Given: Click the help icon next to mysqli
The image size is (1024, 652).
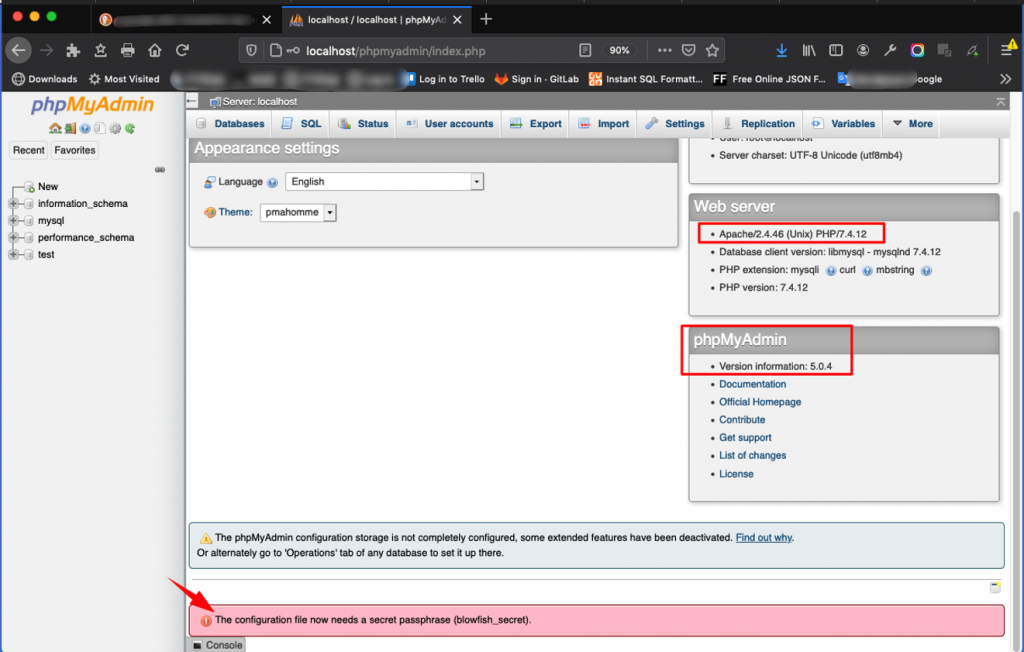Looking at the screenshot, I should tap(831, 270).
